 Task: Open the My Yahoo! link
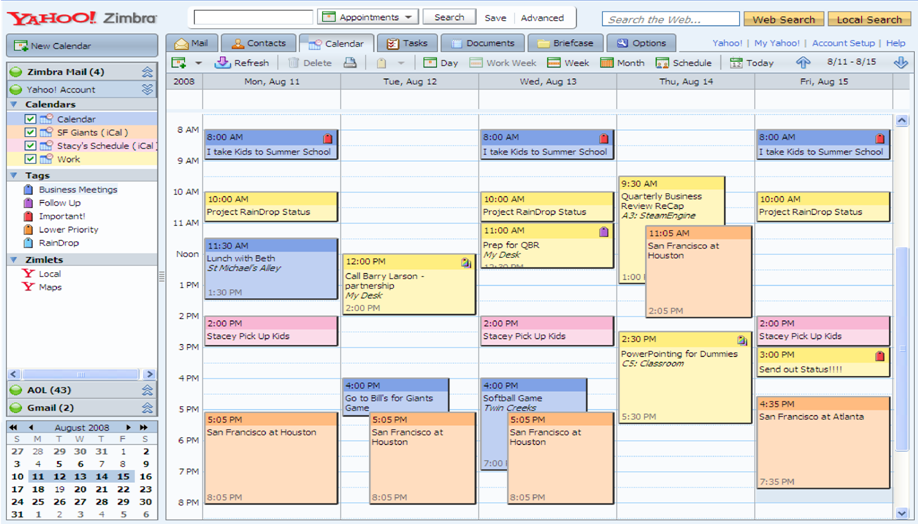click(x=777, y=43)
